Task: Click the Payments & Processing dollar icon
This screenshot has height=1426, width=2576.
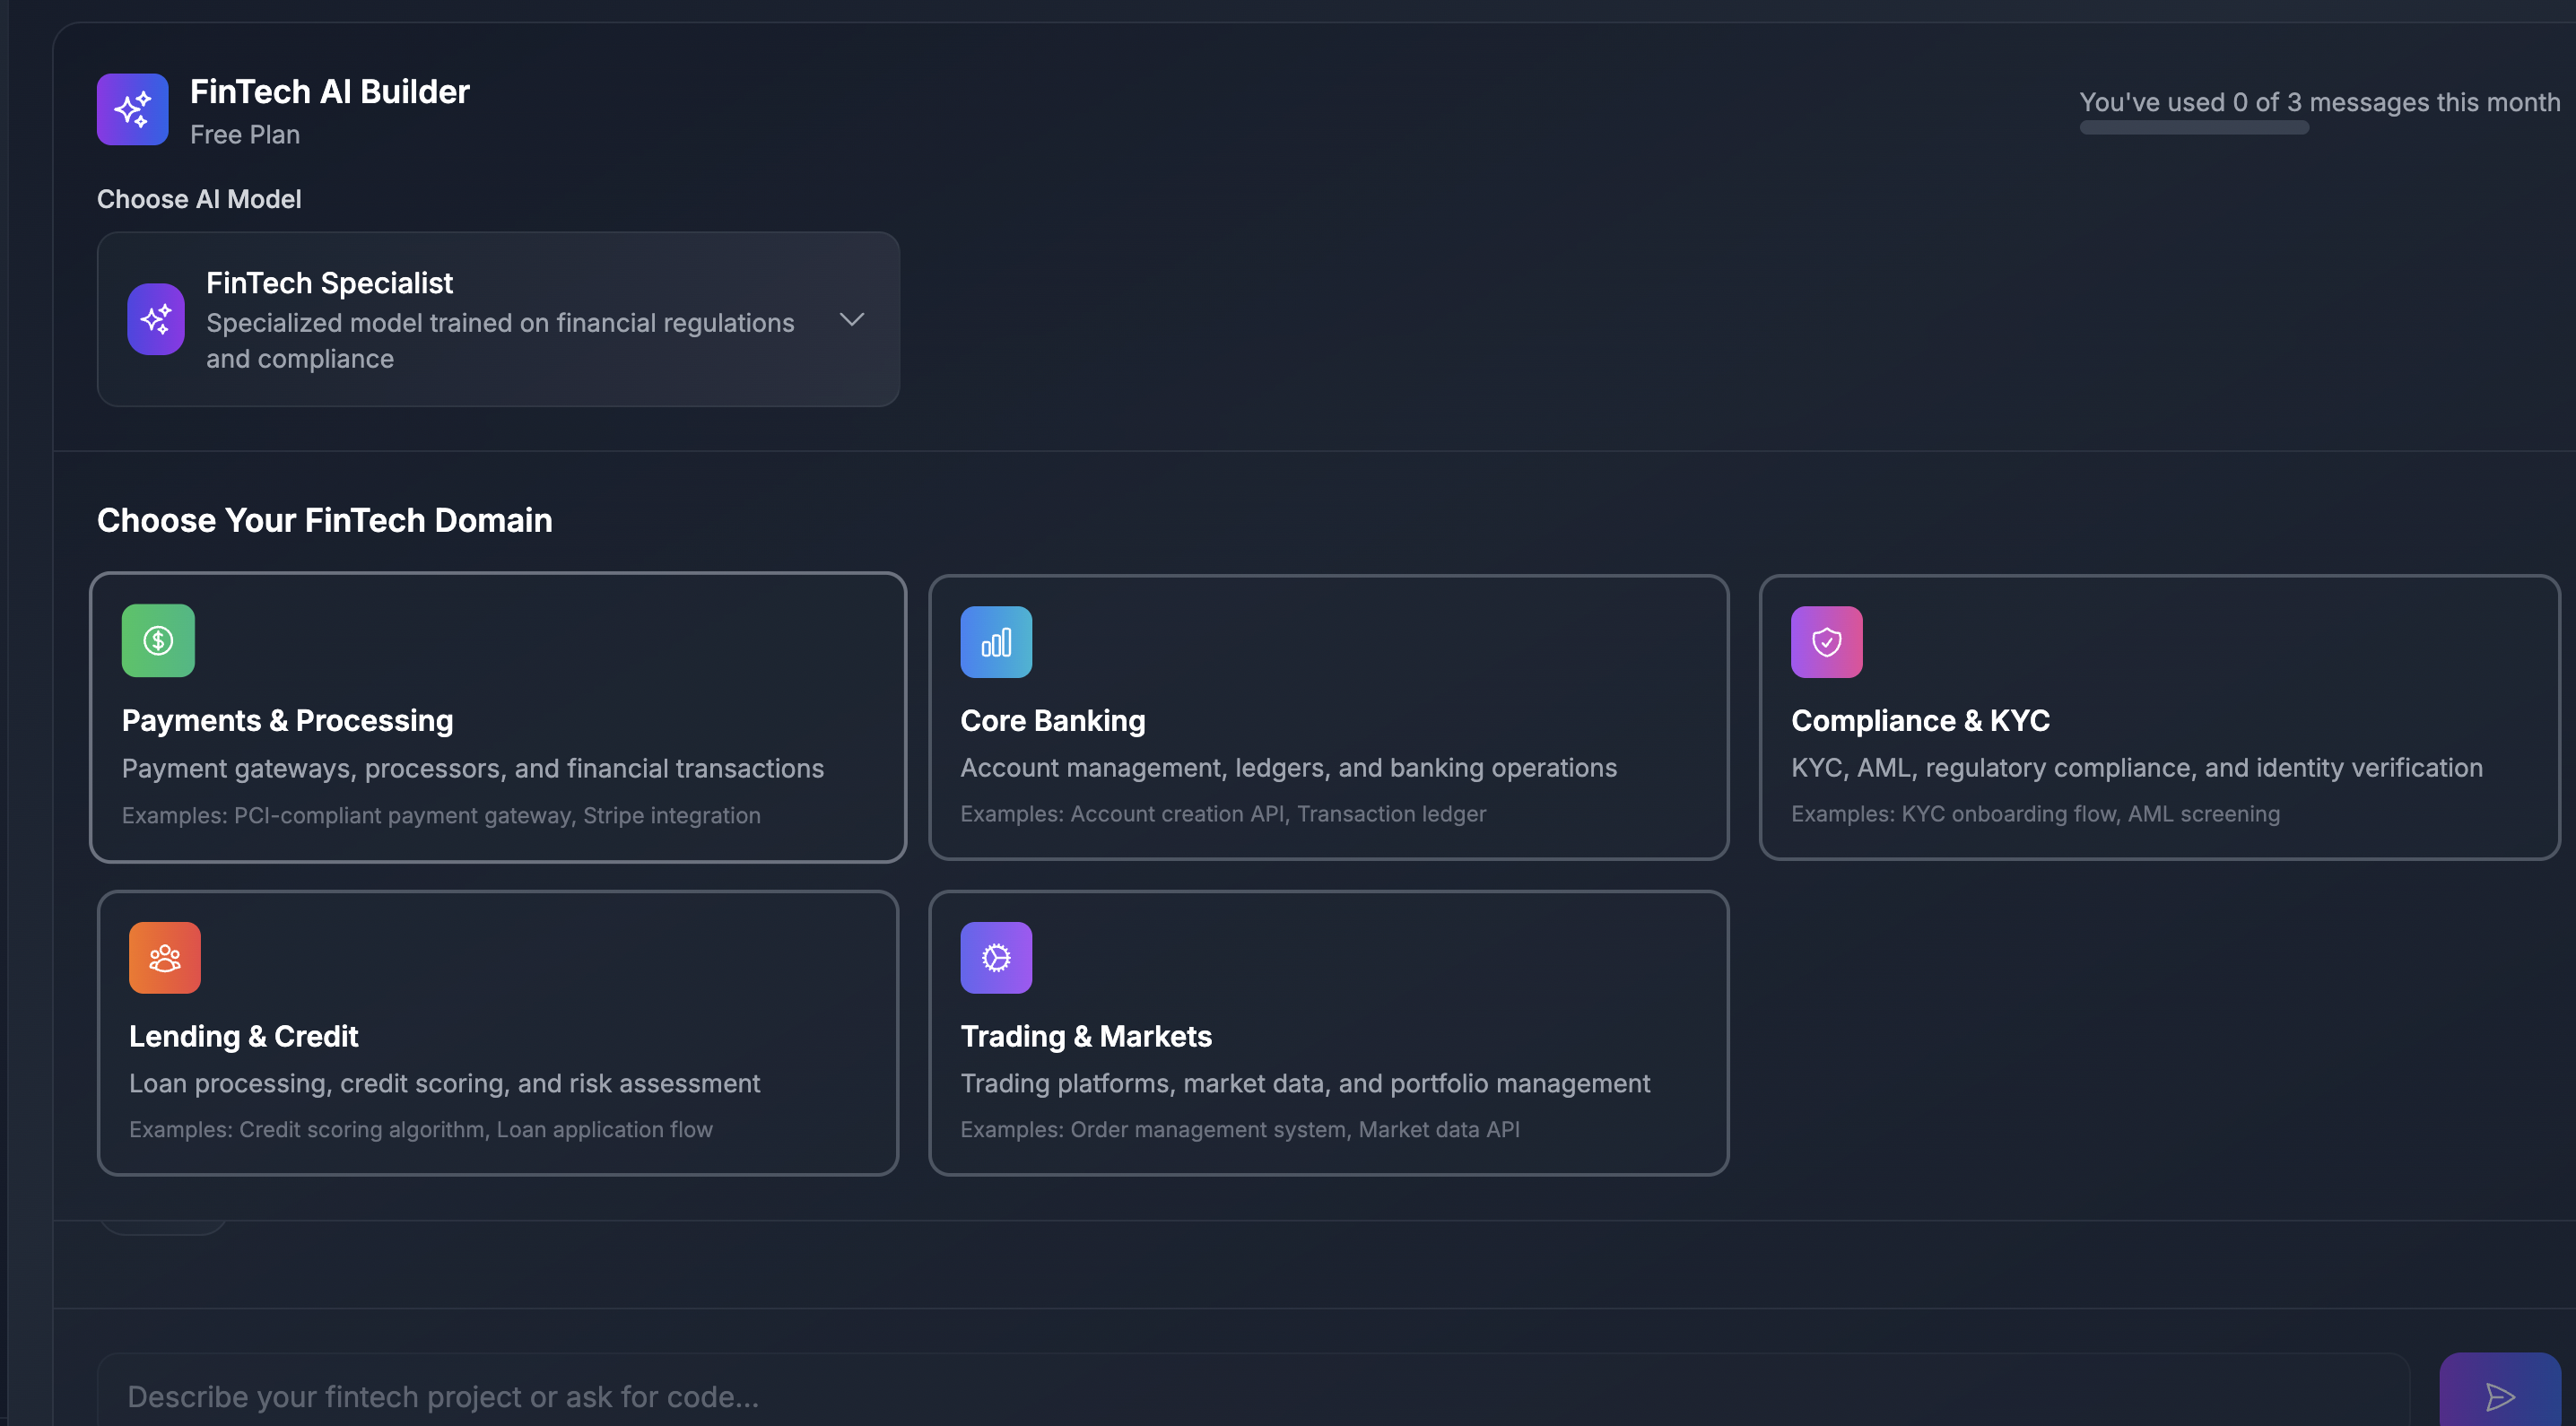Action: point(157,640)
